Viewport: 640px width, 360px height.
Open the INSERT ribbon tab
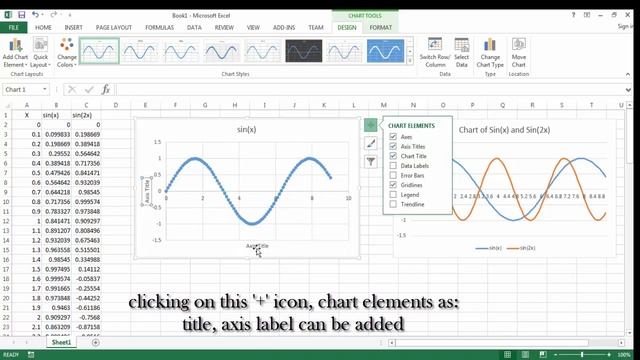73,27
